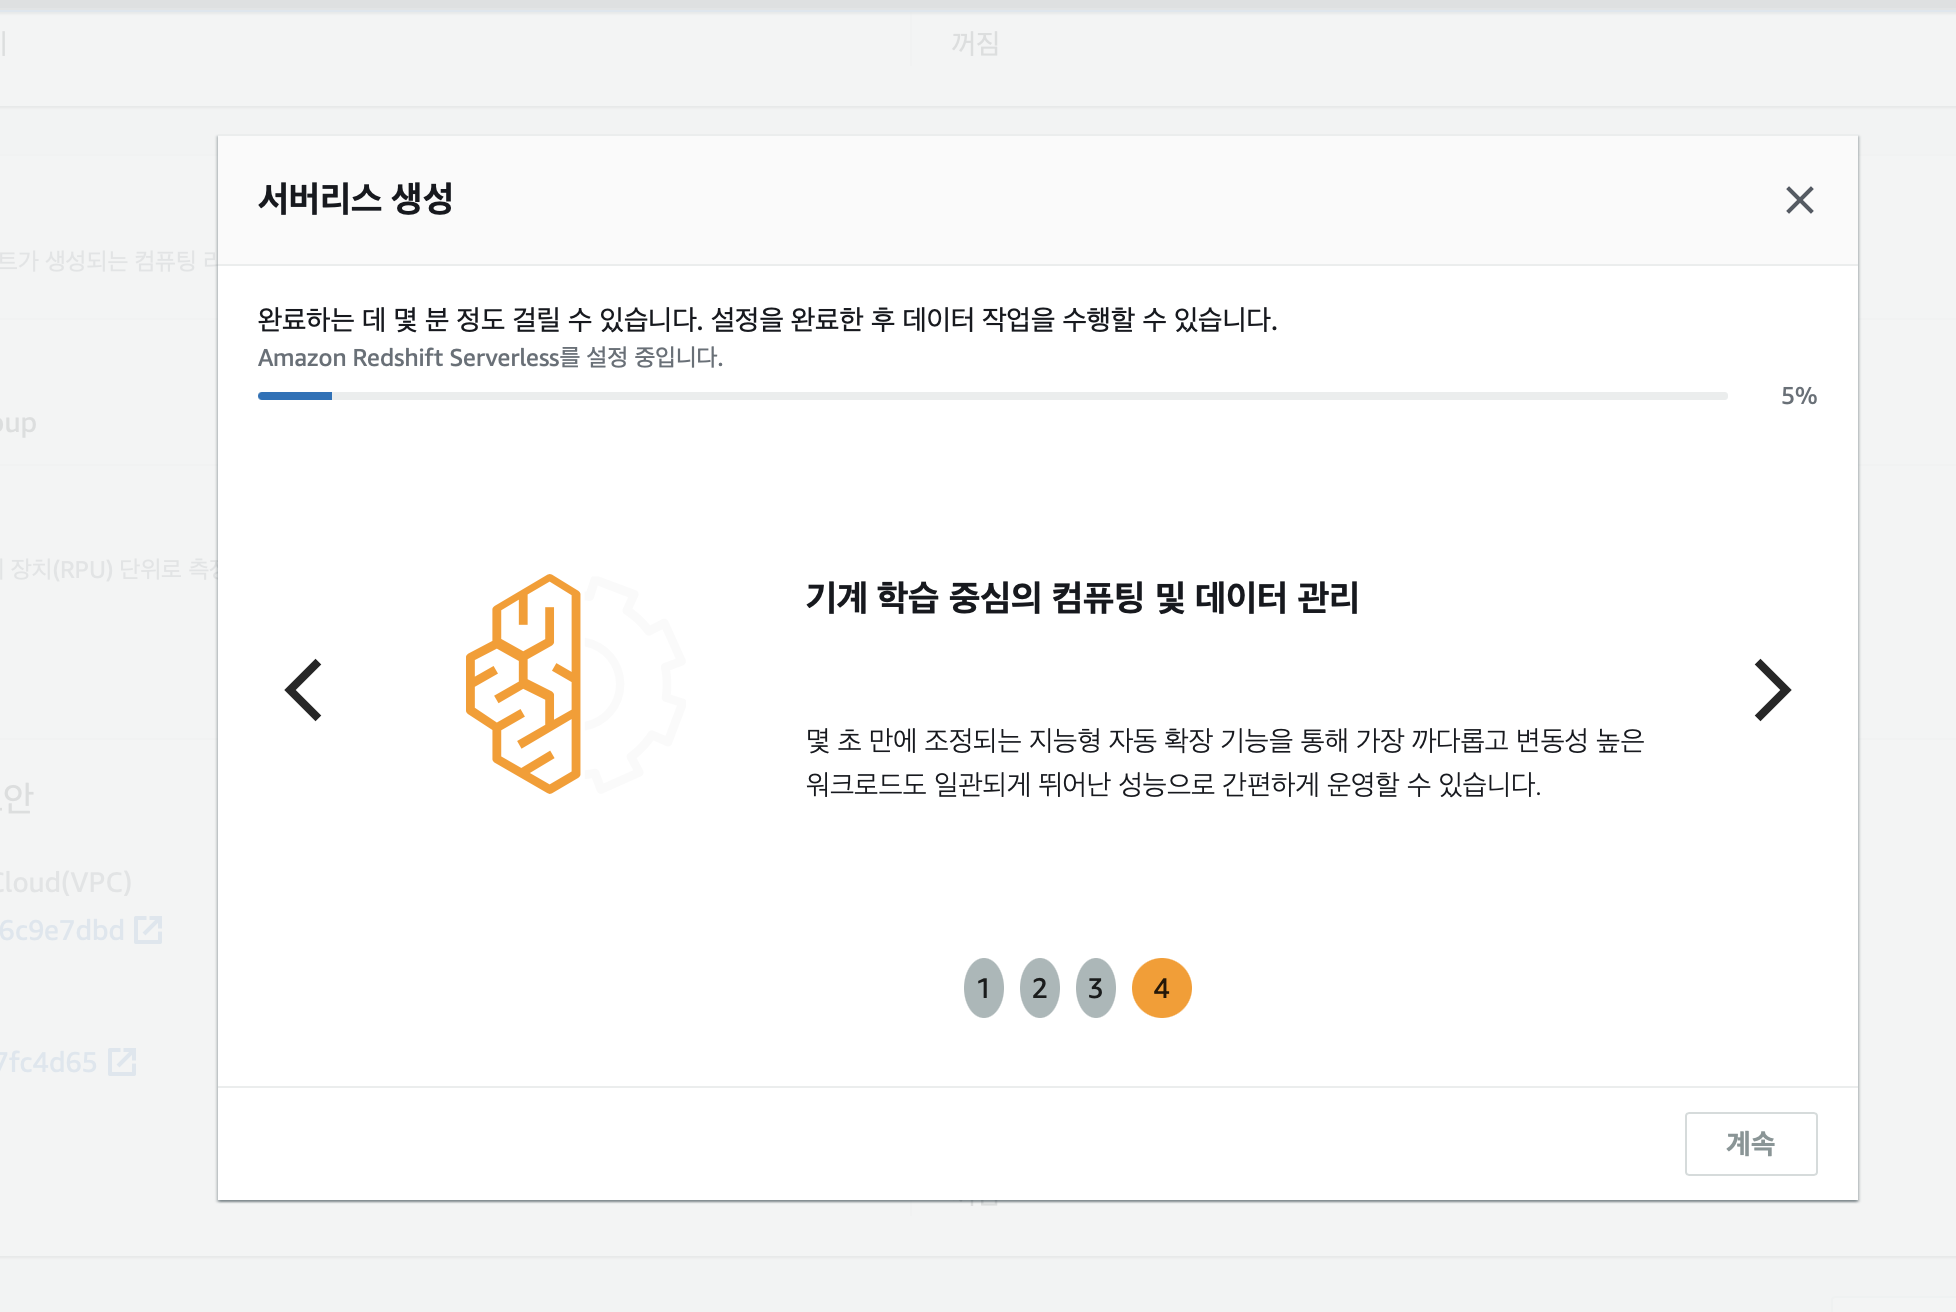Image resolution: width=1956 pixels, height=1312 pixels.
Task: Select slide indicator 1
Action: click(x=983, y=988)
